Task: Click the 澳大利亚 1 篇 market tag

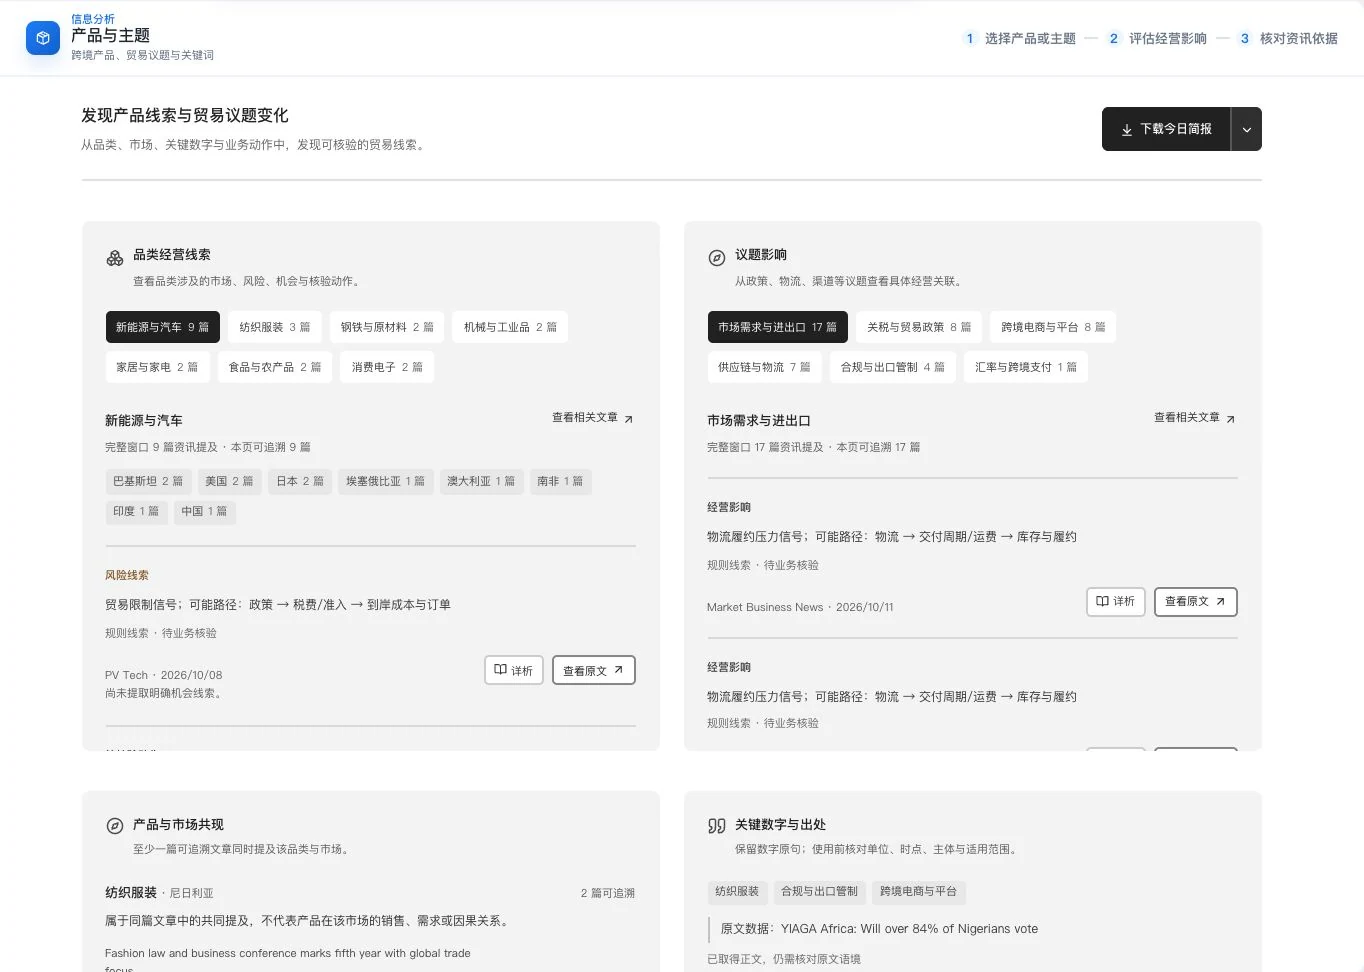Action: click(481, 482)
